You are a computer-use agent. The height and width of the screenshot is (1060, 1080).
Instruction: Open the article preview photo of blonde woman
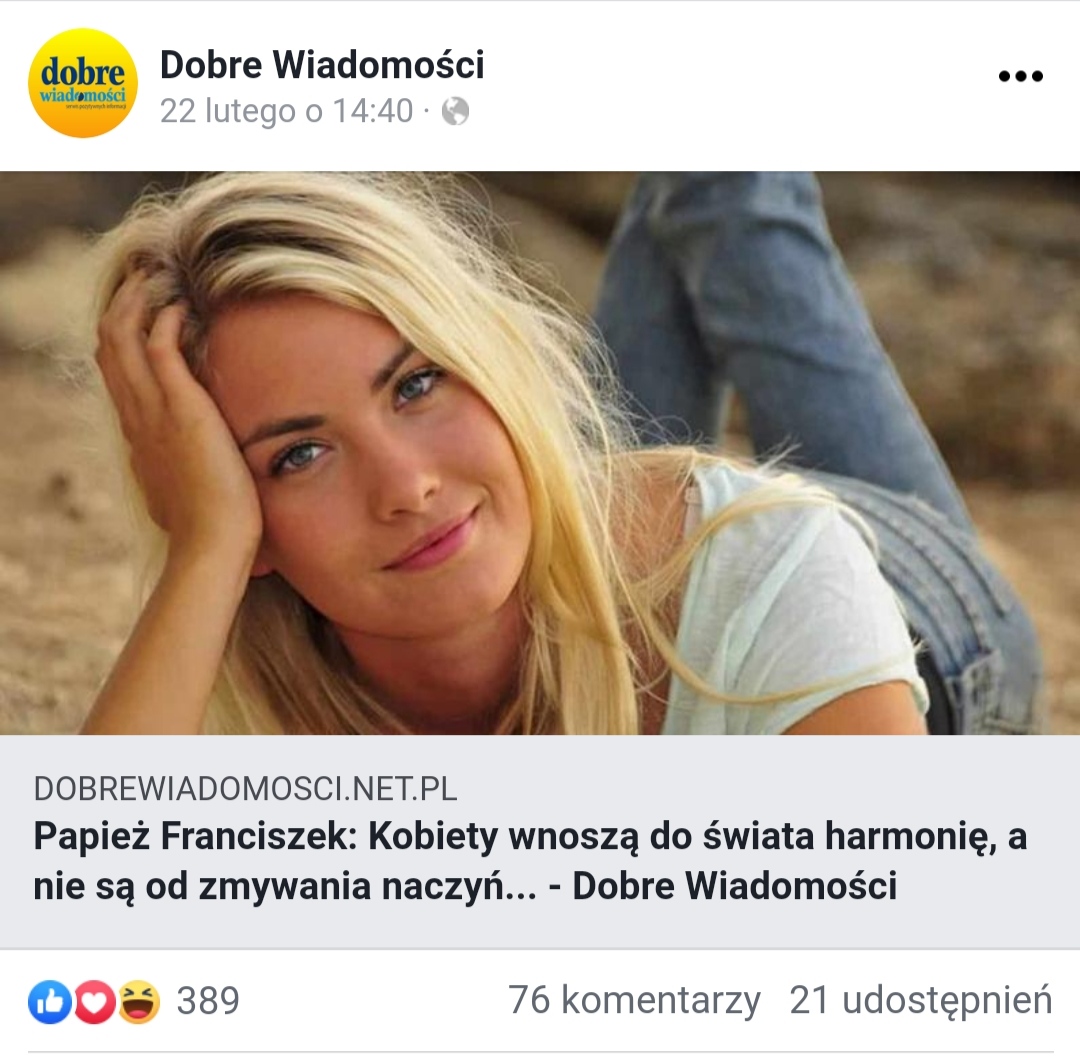coord(540,453)
